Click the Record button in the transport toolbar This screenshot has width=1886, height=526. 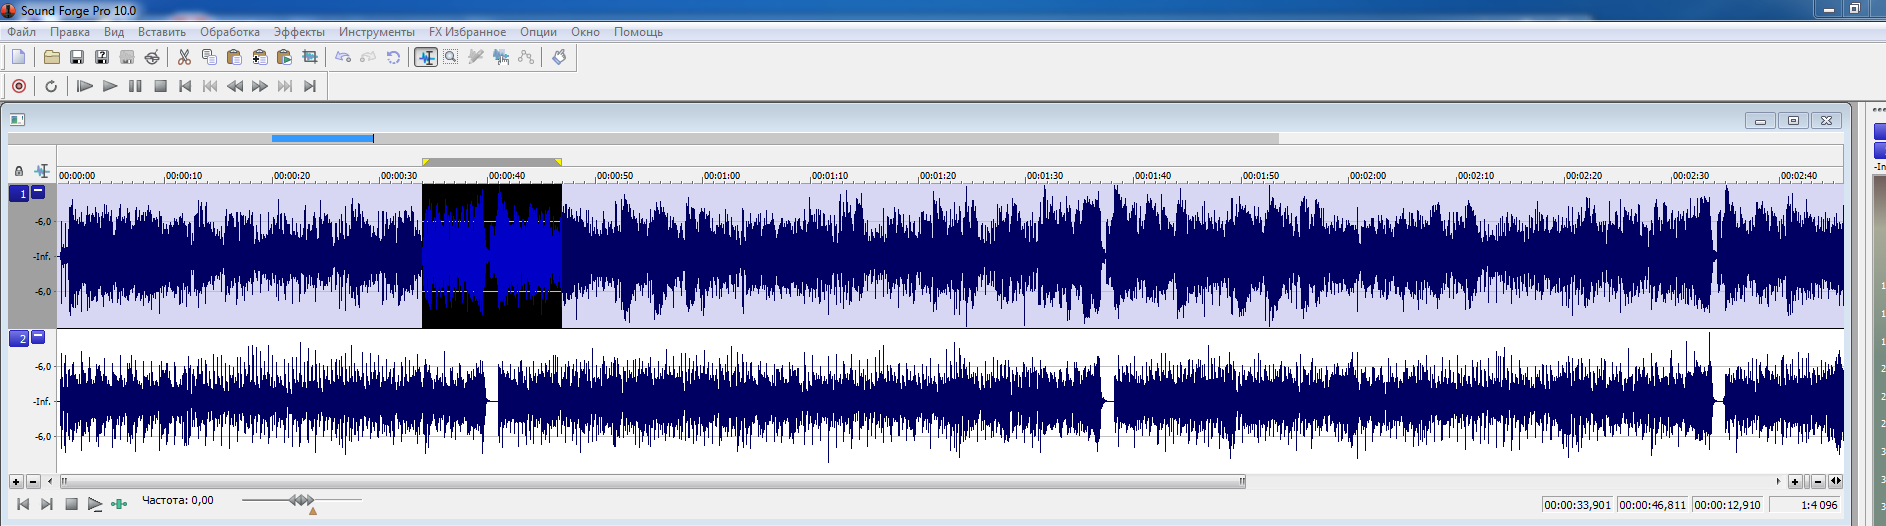pos(19,86)
